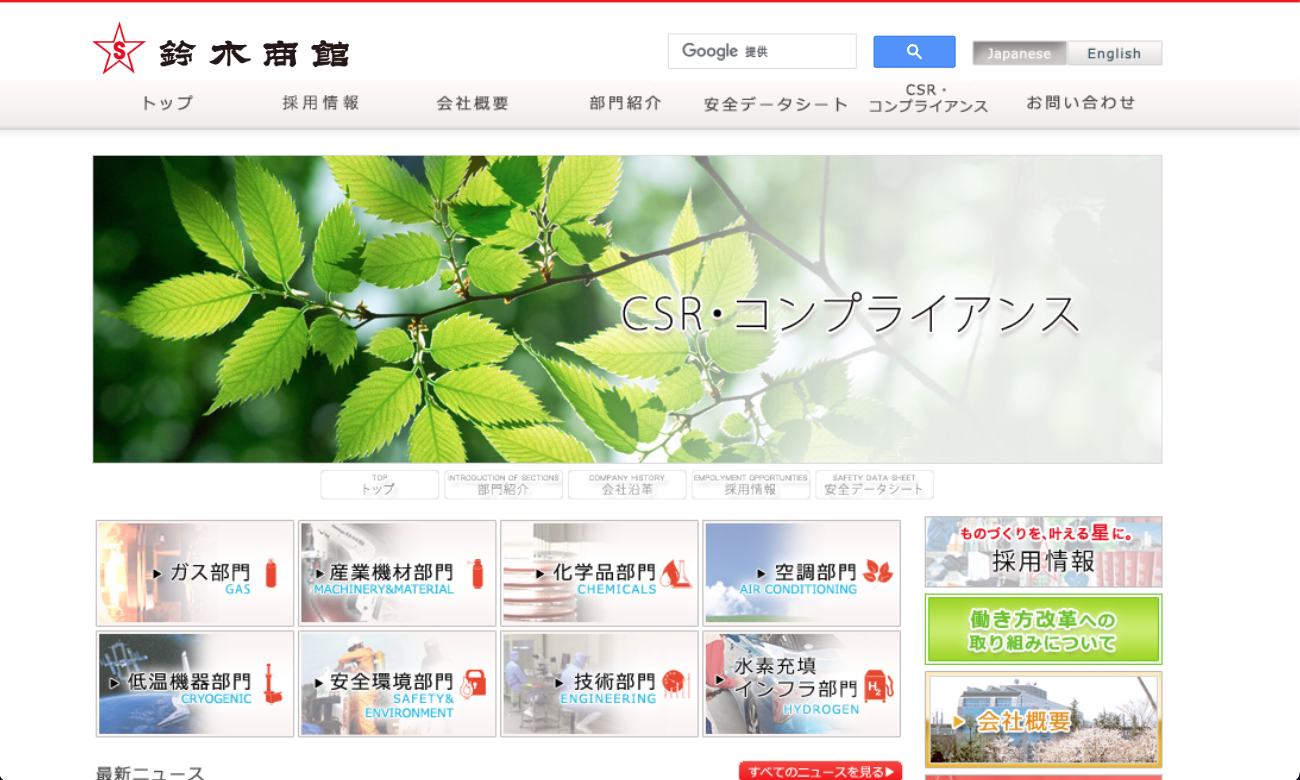Image resolution: width=1300 pixels, height=780 pixels.
Task: Open the 低温機器部門 cryogenic tile
Action: pyautogui.click(x=195, y=683)
